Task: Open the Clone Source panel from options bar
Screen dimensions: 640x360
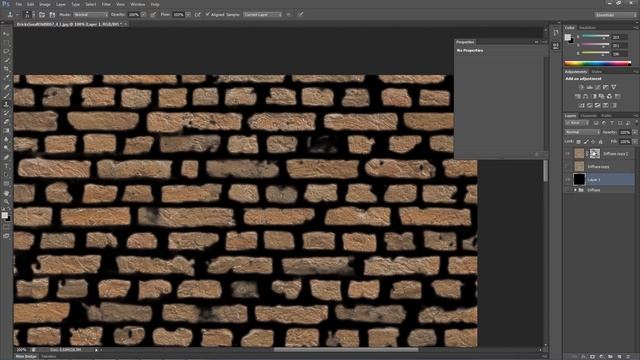Action: (52, 15)
